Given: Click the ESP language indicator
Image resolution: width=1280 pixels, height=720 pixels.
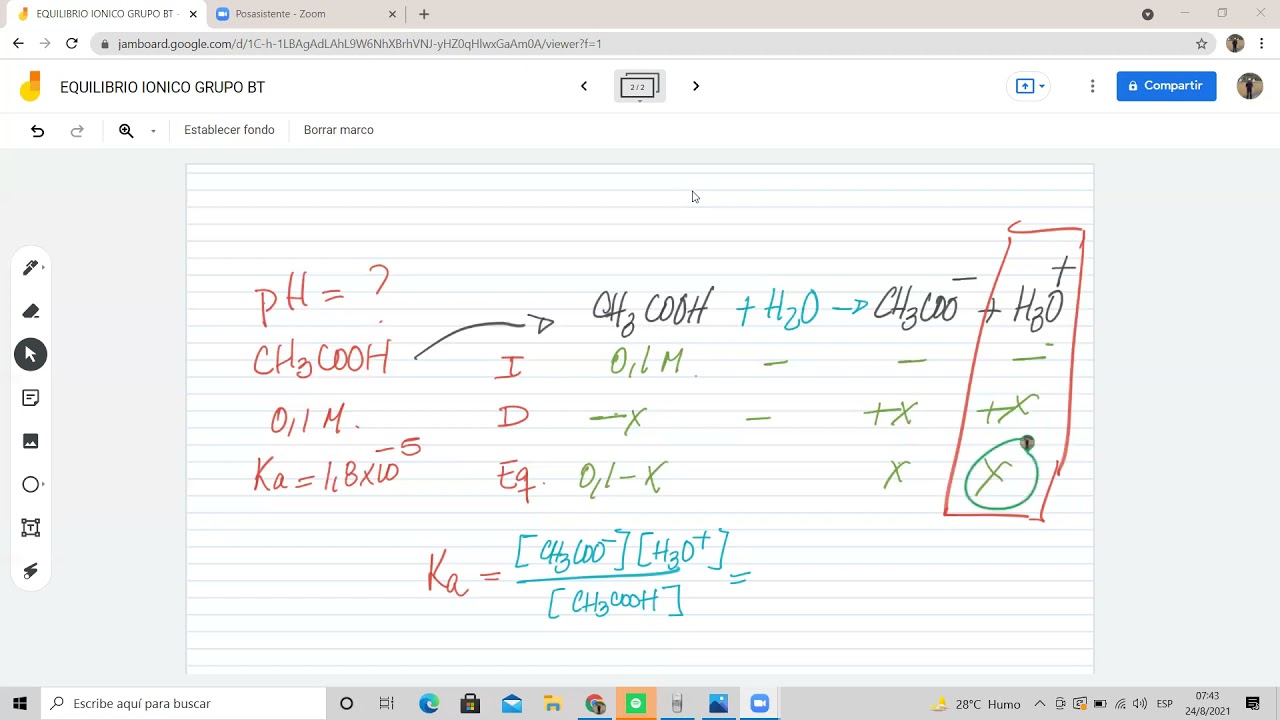Looking at the screenshot, I should [1165, 704].
